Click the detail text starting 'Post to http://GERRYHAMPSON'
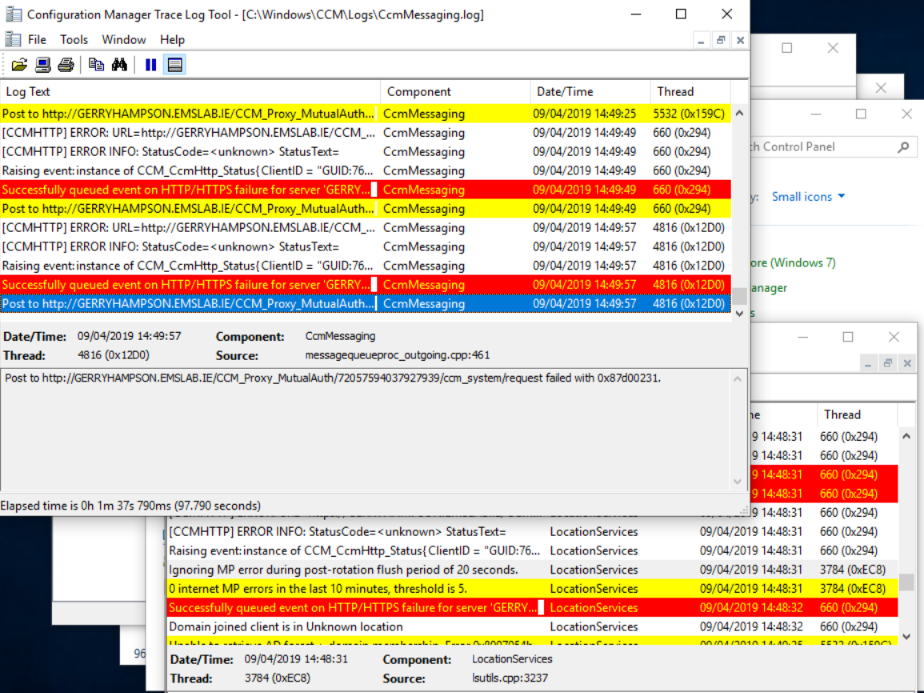 pos(333,378)
